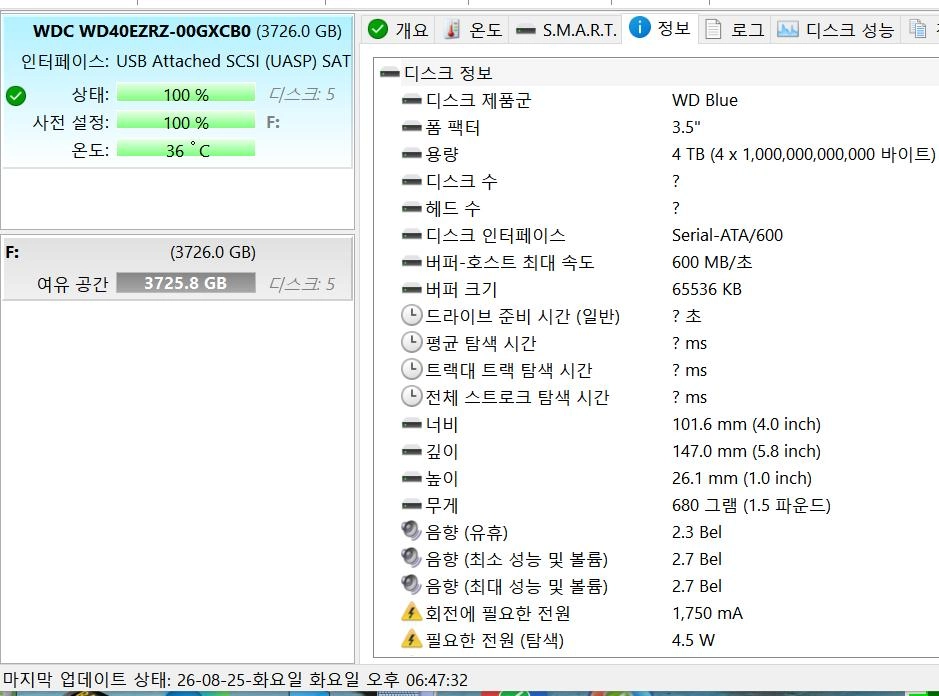
Task: Click the 101.6 mm (4.0 inch) width value
Action: 746,424
